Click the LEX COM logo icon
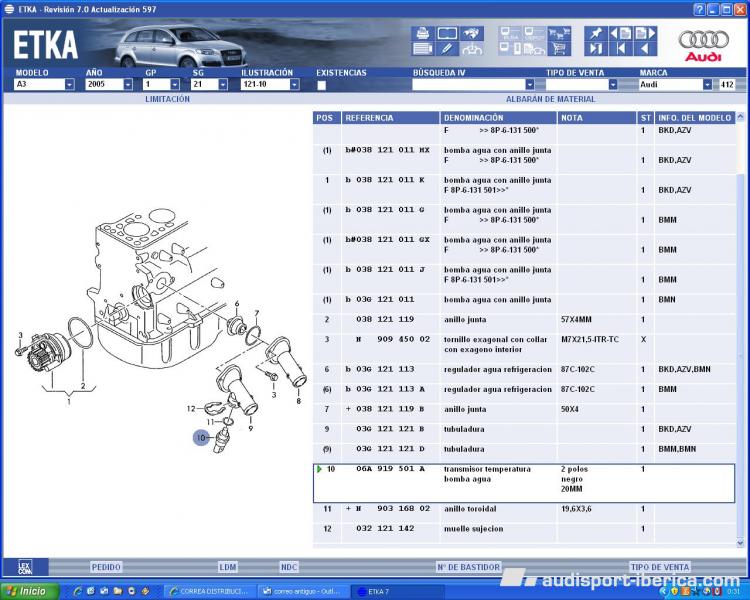This screenshot has height=600, width=750. [x=25, y=567]
